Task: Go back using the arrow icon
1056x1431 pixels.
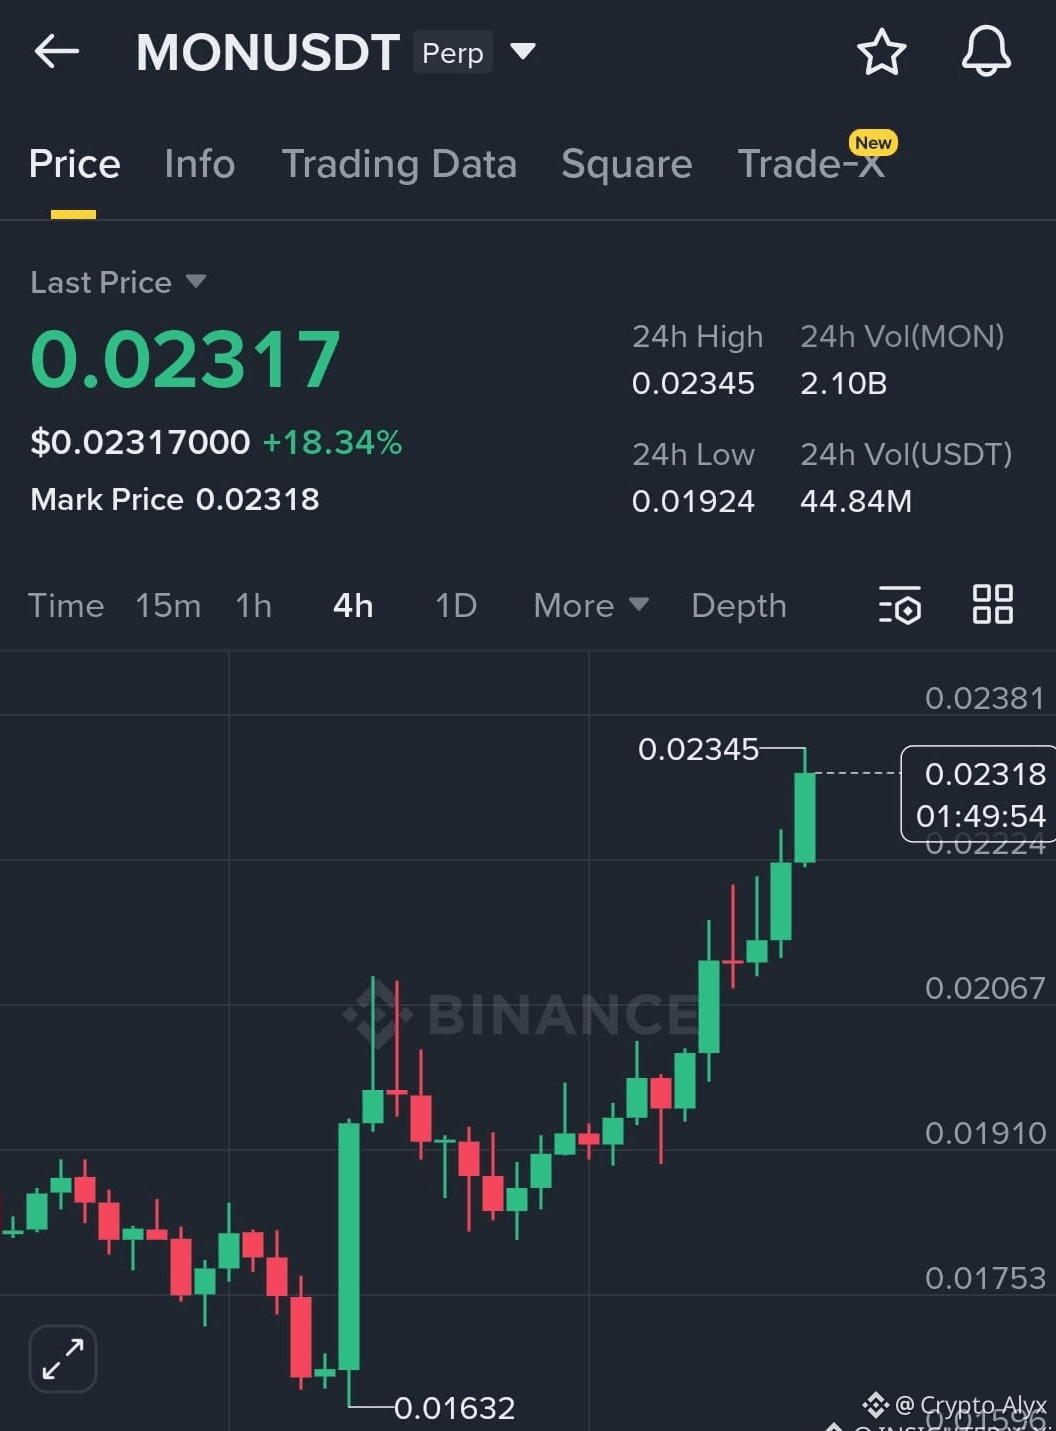Action: click(x=56, y=51)
